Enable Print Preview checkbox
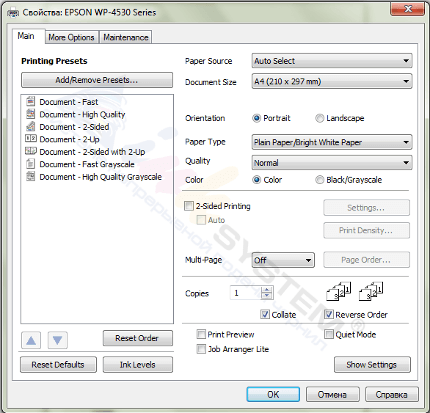 [x=201, y=334]
